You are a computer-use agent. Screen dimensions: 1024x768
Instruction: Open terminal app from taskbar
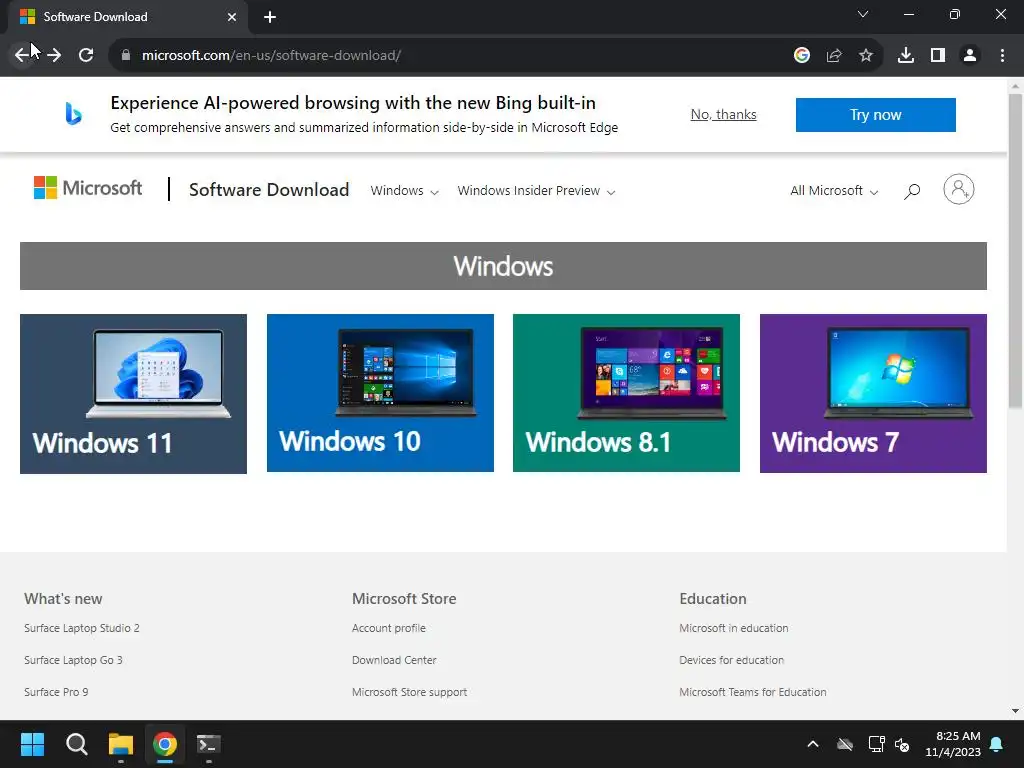(209, 744)
